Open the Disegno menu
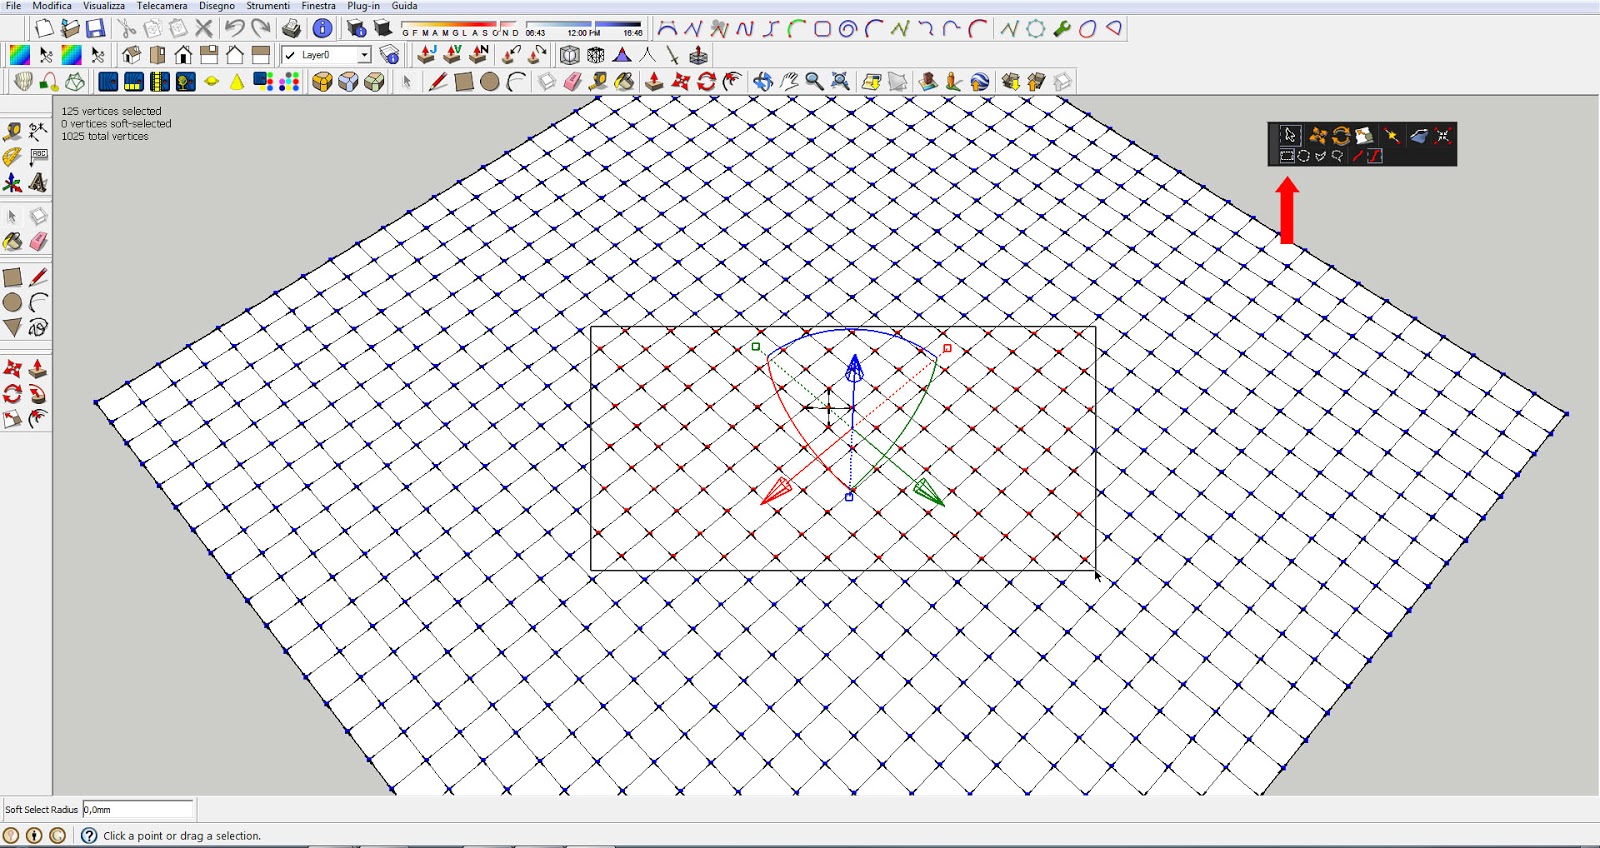This screenshot has height=848, width=1600. coord(217,6)
